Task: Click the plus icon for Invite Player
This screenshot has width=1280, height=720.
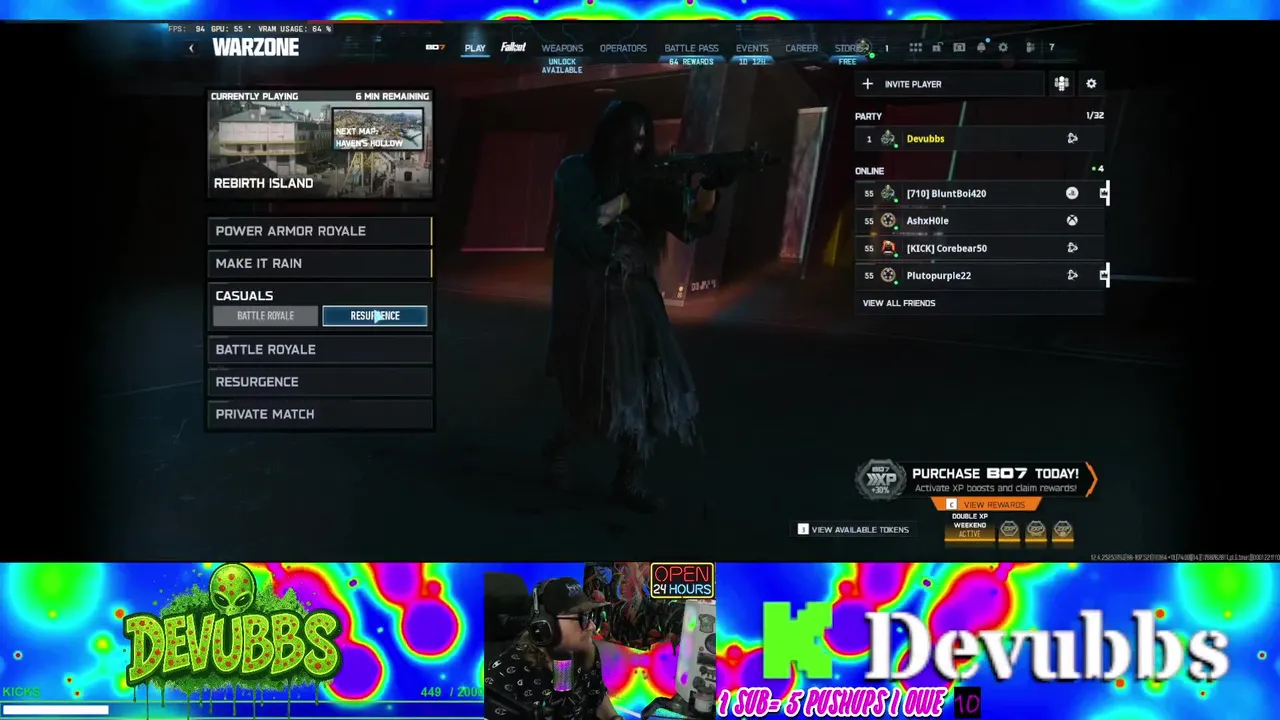Action: [868, 84]
